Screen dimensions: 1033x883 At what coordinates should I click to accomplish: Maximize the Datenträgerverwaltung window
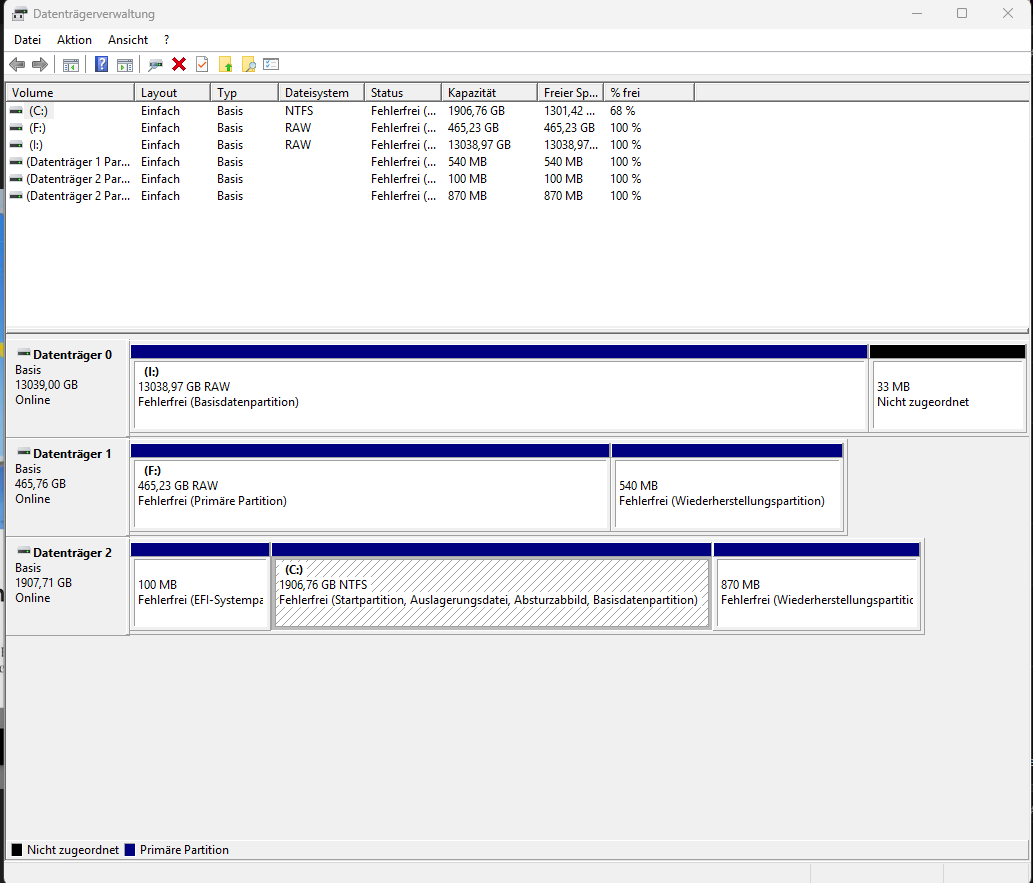[x=962, y=13]
